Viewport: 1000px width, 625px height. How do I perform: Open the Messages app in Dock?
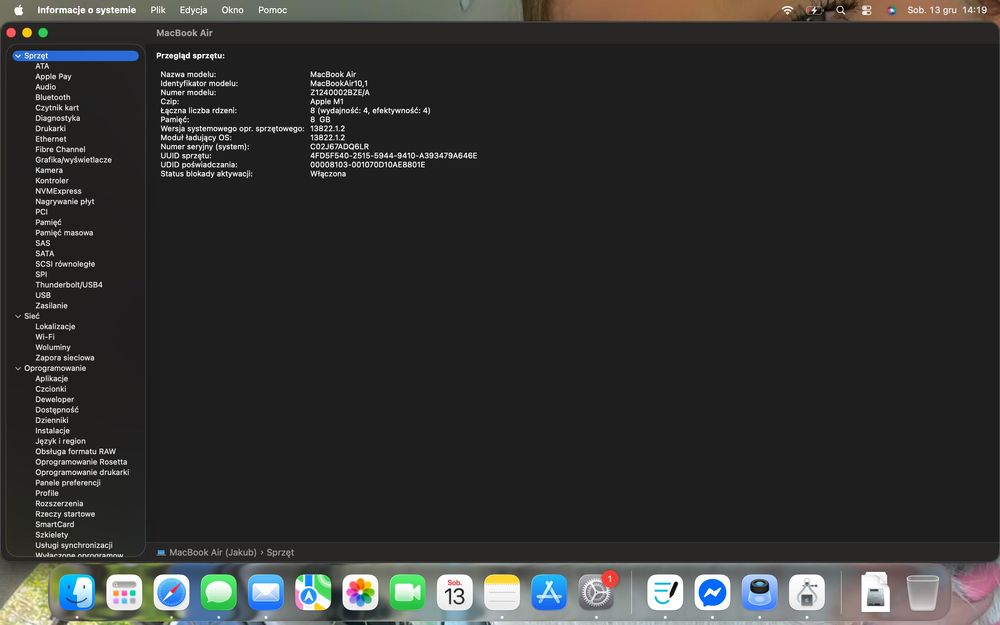pyautogui.click(x=219, y=592)
